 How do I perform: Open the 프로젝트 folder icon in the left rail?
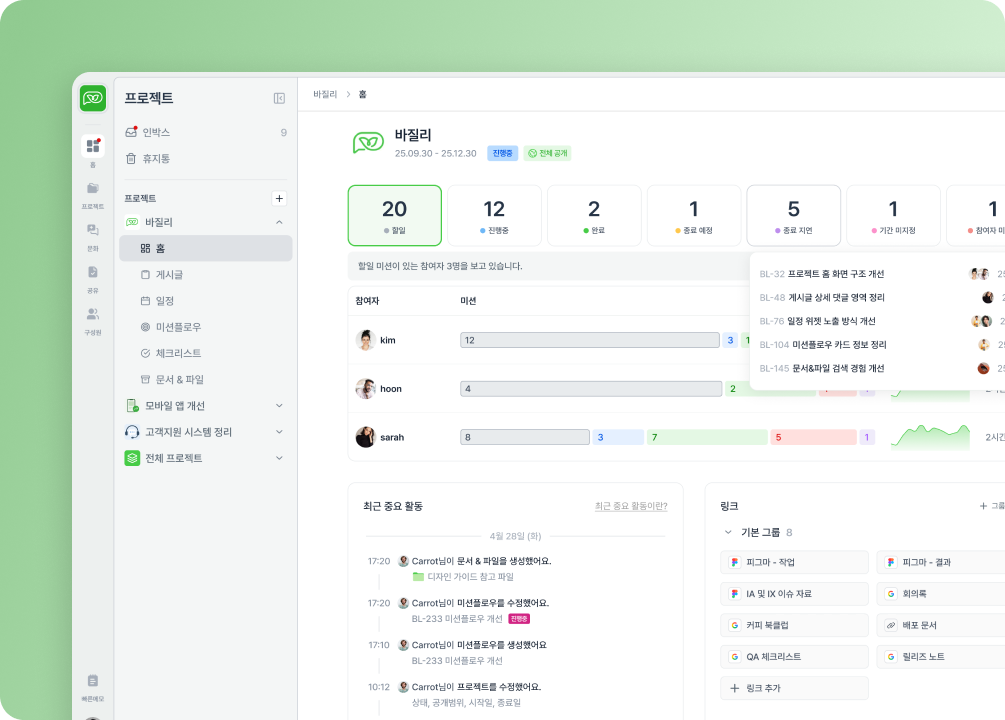pyautogui.click(x=93, y=188)
